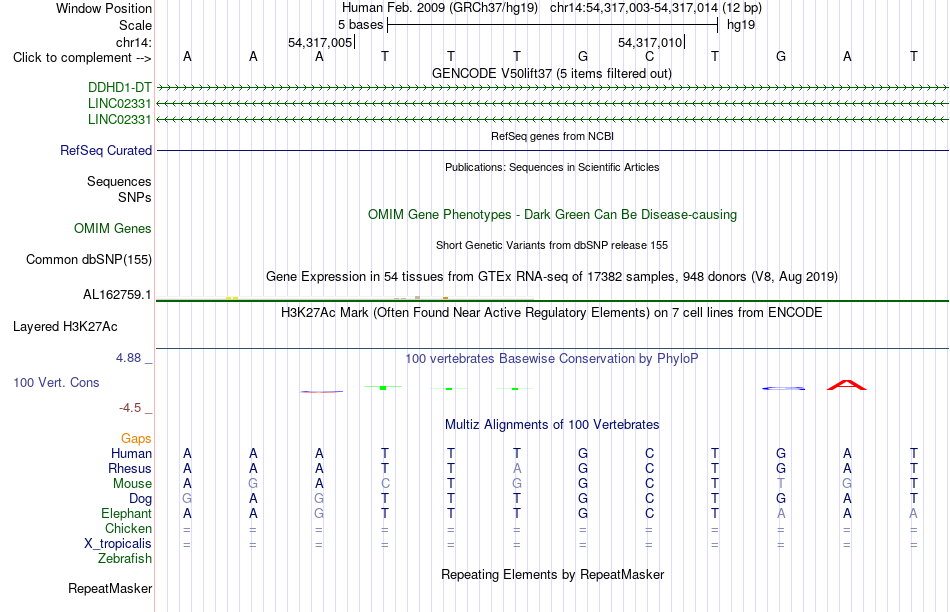Open 'Multiz Alignments of 100 Vertebrates' title
This screenshot has width=950, height=612.
tap(552, 425)
